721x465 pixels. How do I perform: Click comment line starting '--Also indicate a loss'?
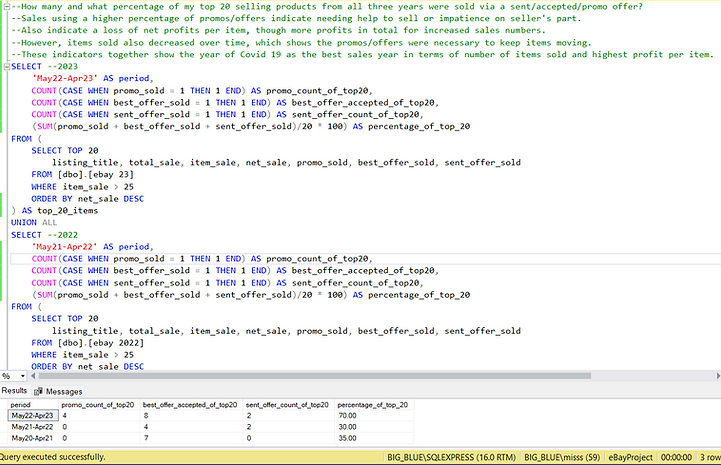[278, 30]
